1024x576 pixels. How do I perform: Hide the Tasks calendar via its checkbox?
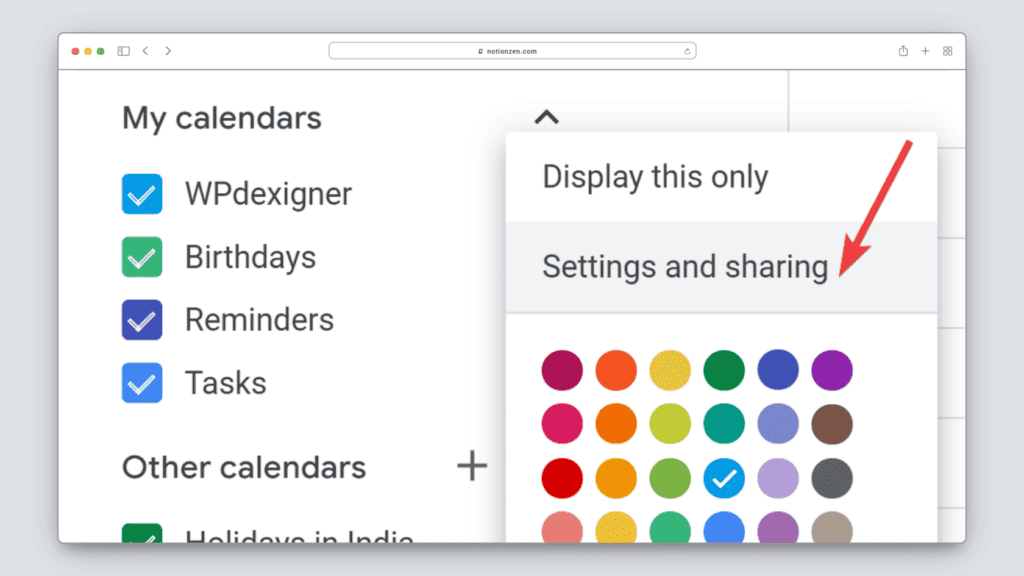point(142,383)
